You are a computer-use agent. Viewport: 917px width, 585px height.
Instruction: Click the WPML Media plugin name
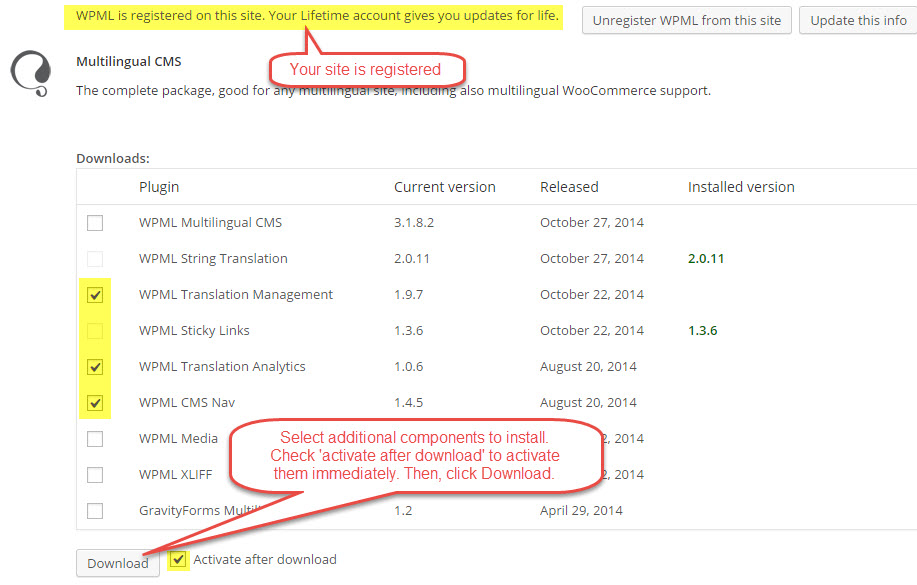pos(178,439)
